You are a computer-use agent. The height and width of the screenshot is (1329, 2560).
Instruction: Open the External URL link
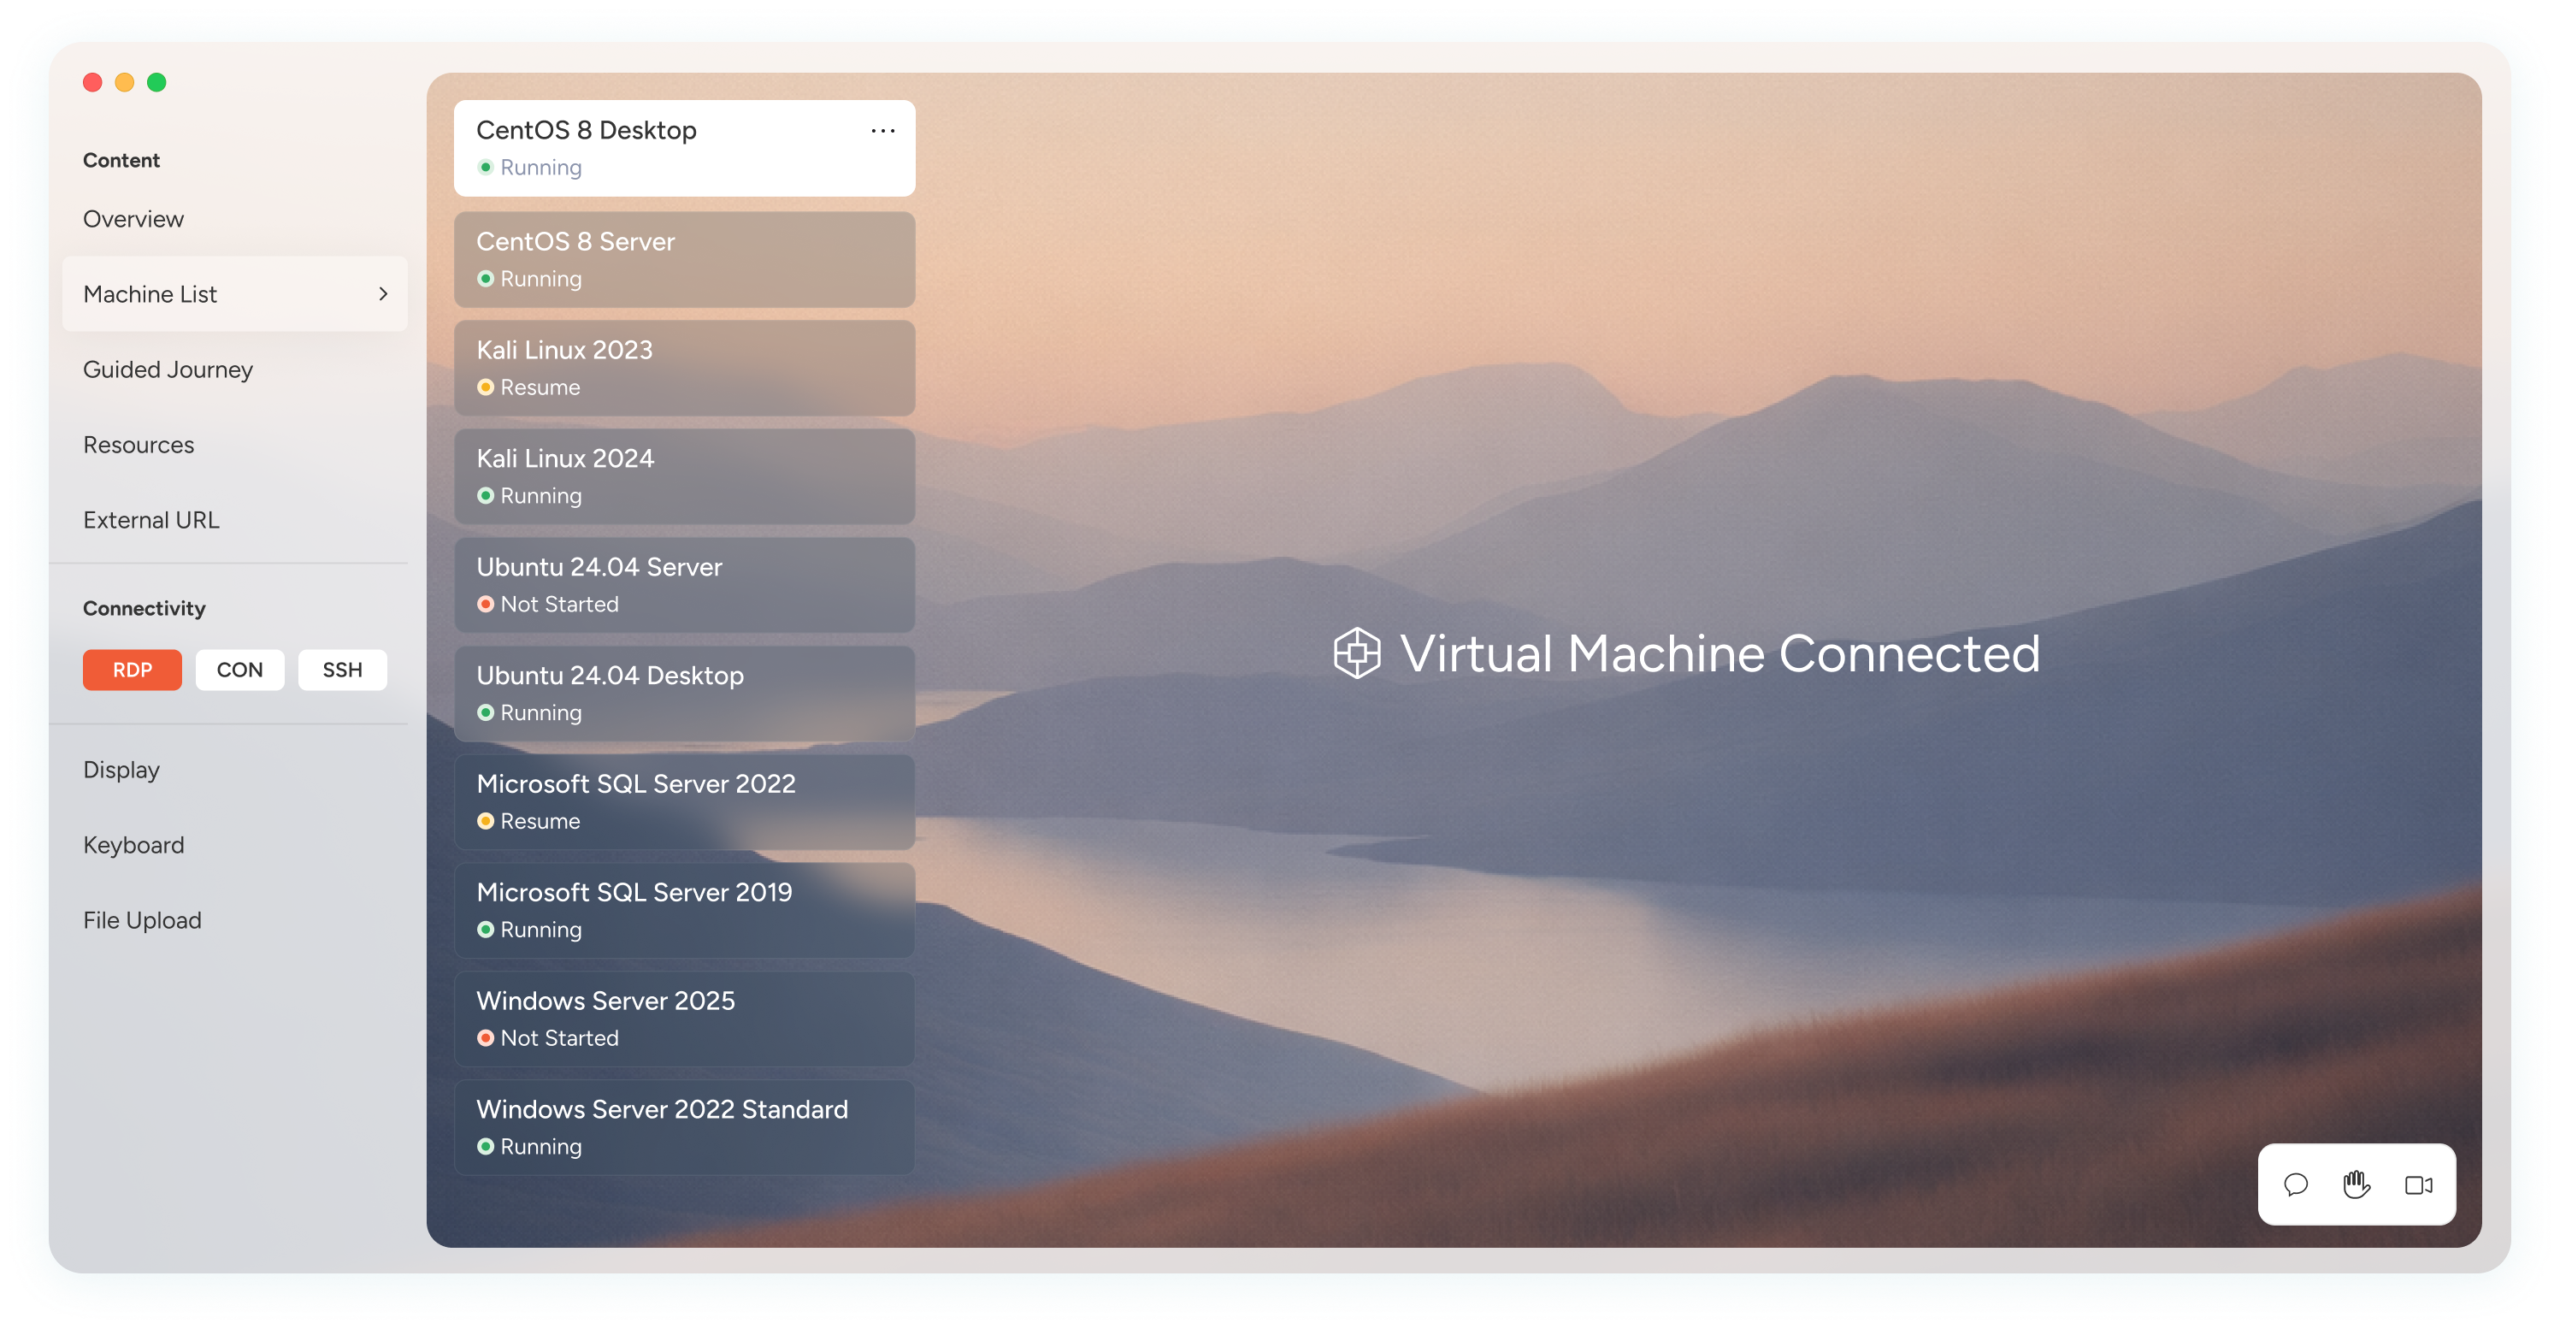151,520
